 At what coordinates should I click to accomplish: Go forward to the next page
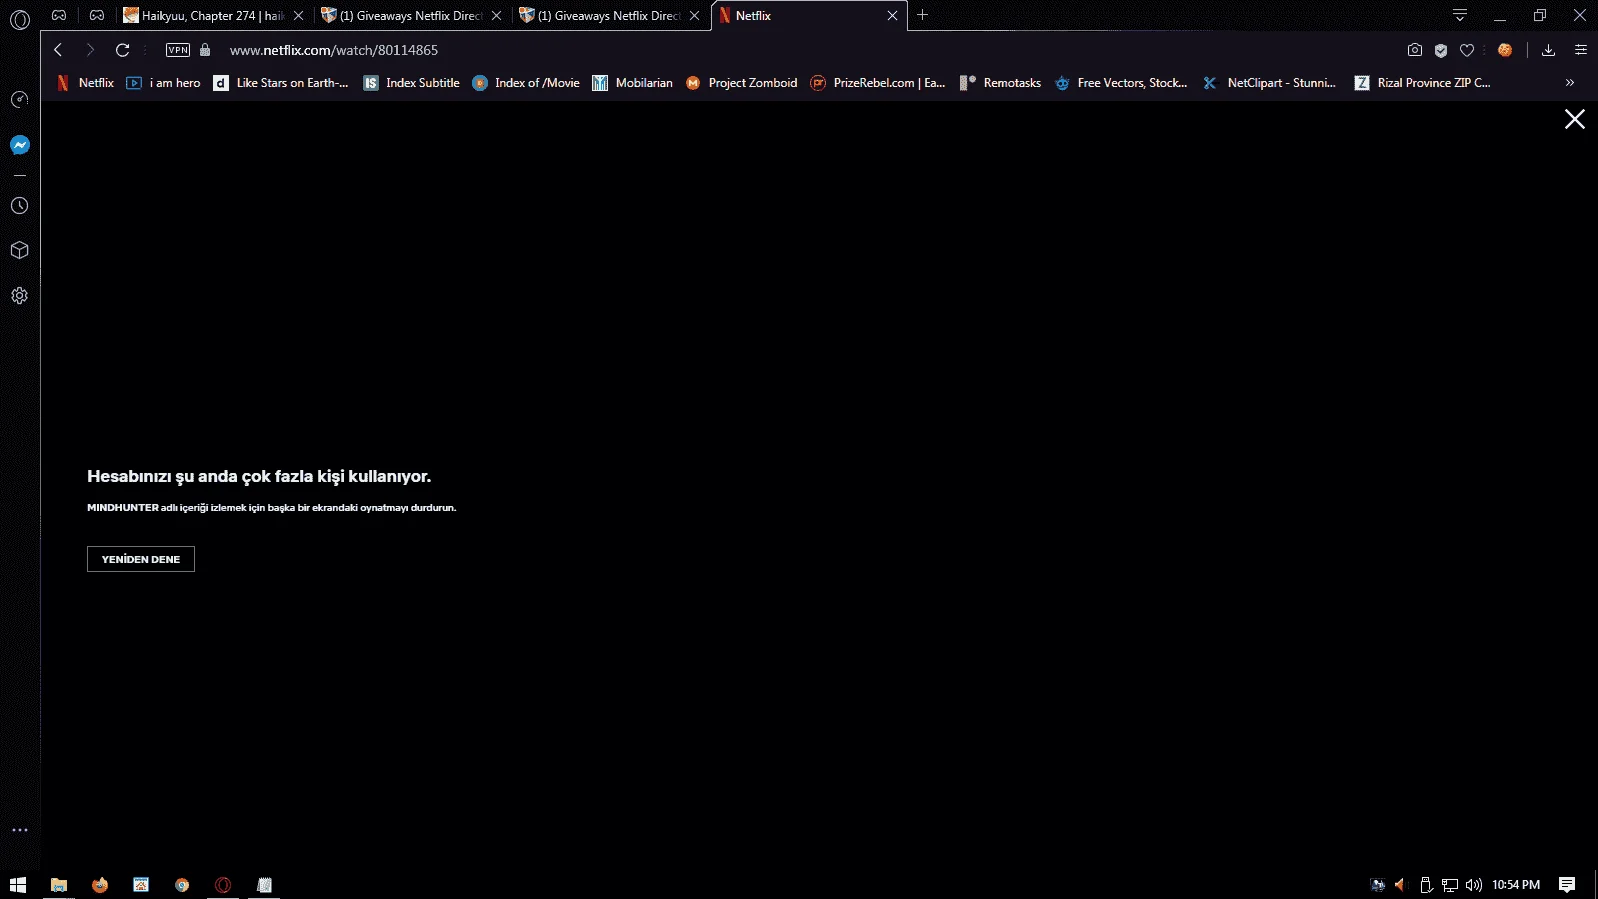tap(90, 50)
